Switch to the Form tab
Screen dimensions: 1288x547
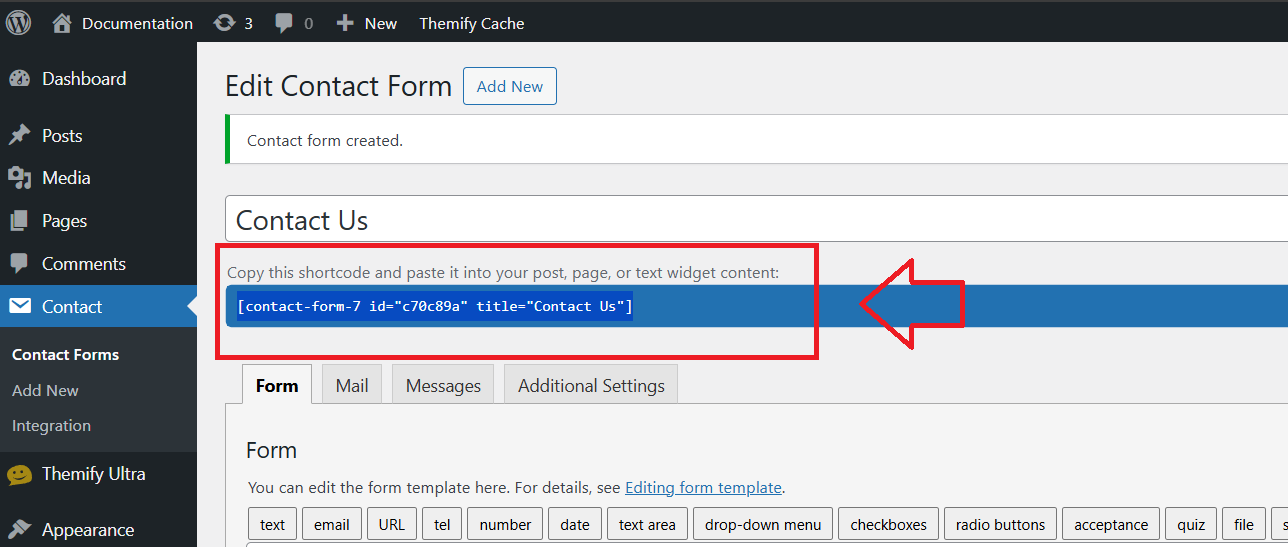click(x=277, y=385)
